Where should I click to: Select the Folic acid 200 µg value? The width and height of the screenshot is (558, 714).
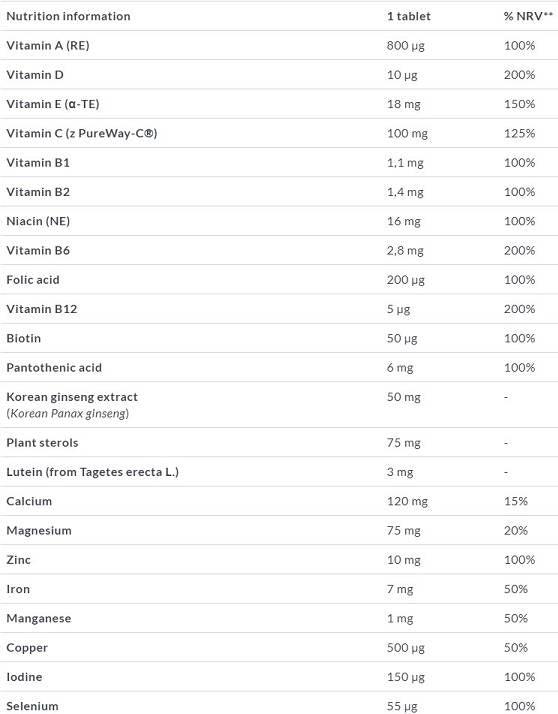click(405, 280)
